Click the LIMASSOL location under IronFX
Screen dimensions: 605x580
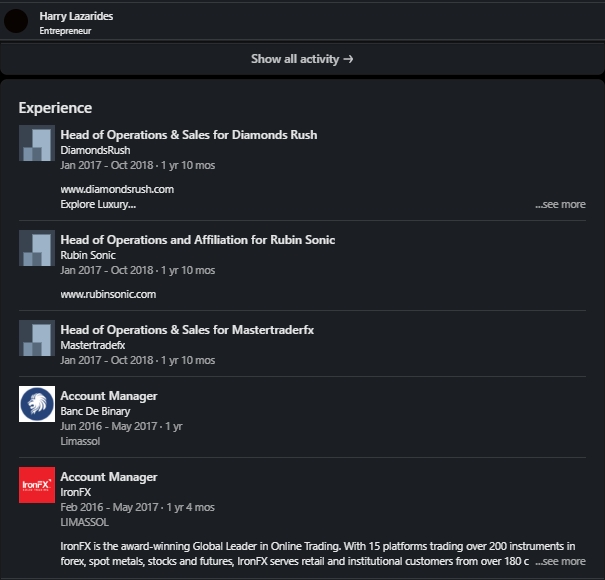pos(84,522)
